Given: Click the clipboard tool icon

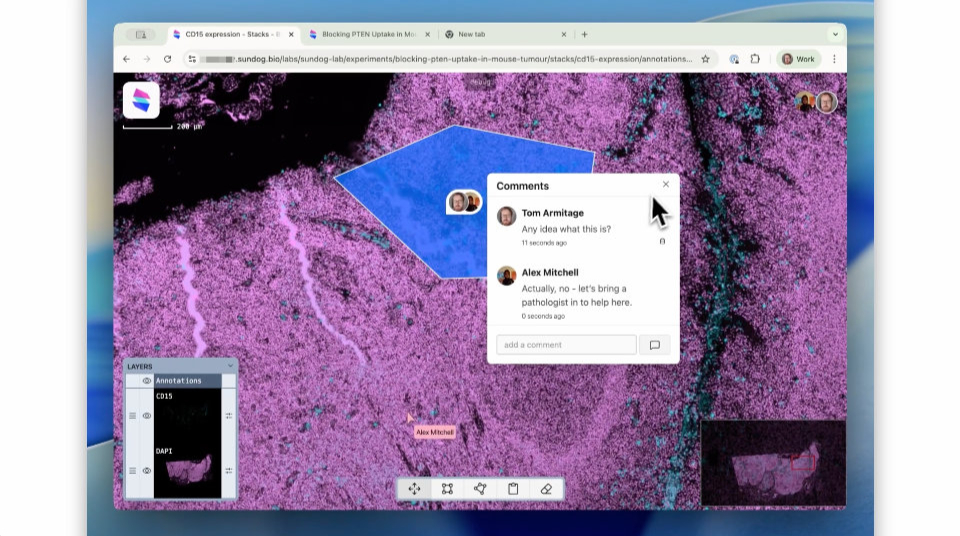Looking at the screenshot, I should (513, 489).
